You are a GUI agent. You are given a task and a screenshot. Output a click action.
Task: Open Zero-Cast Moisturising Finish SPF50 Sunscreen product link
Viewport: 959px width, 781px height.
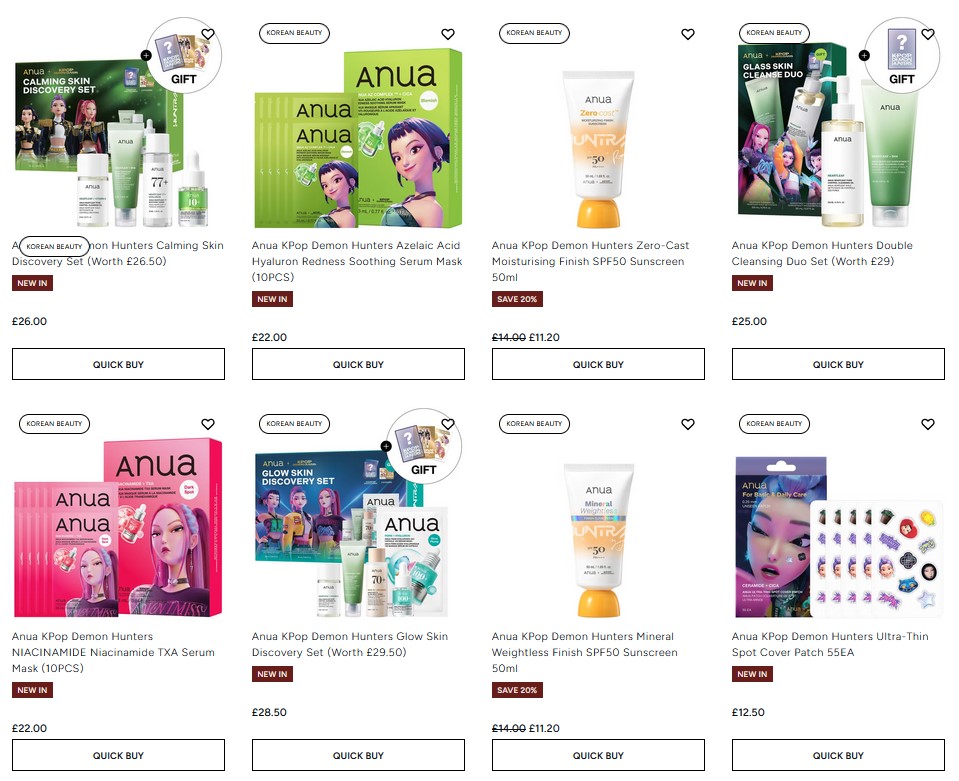point(590,261)
